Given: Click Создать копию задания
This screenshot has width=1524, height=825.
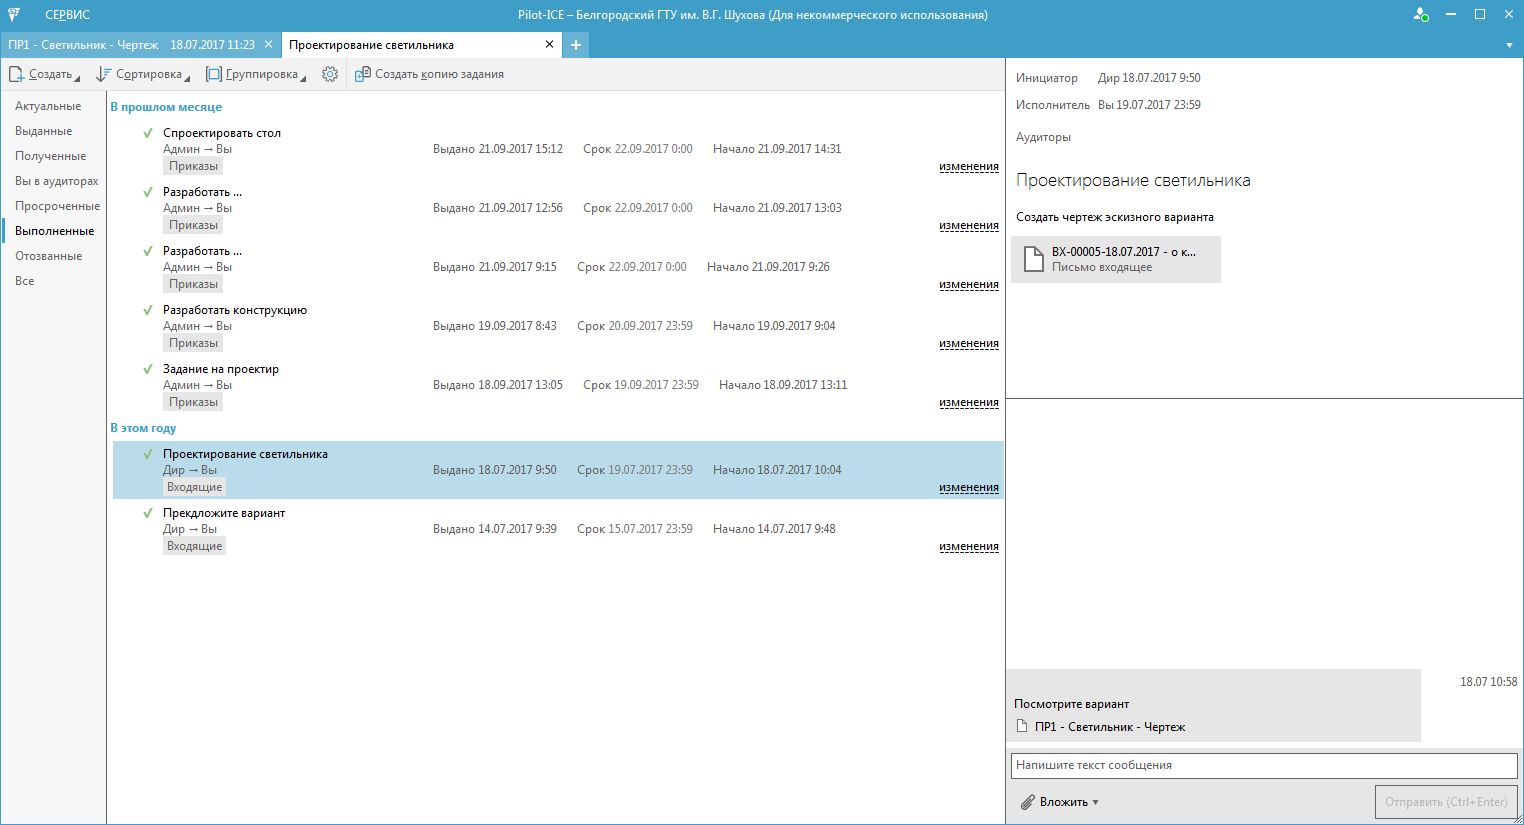Looking at the screenshot, I should point(429,74).
